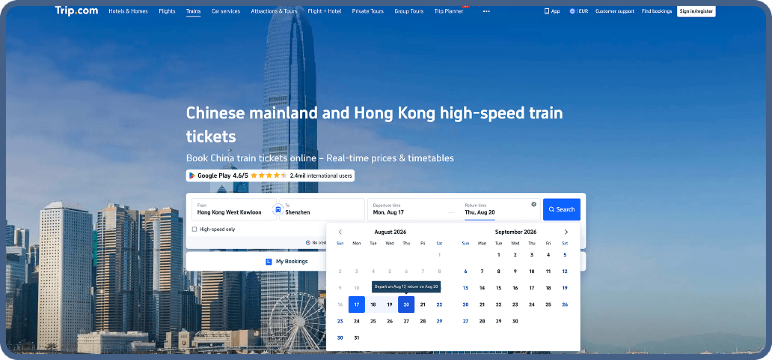
Task: Select September 19 in the calendar
Action: (x=565, y=288)
